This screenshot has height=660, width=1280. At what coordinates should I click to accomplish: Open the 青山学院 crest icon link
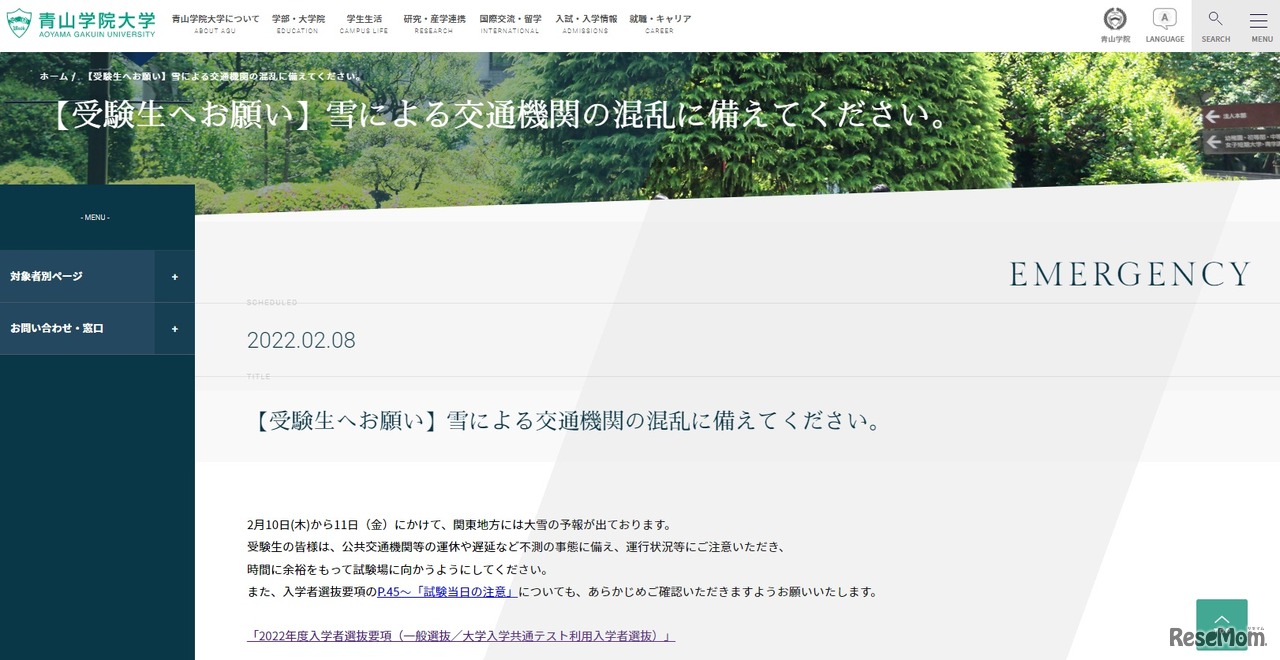(x=1115, y=25)
